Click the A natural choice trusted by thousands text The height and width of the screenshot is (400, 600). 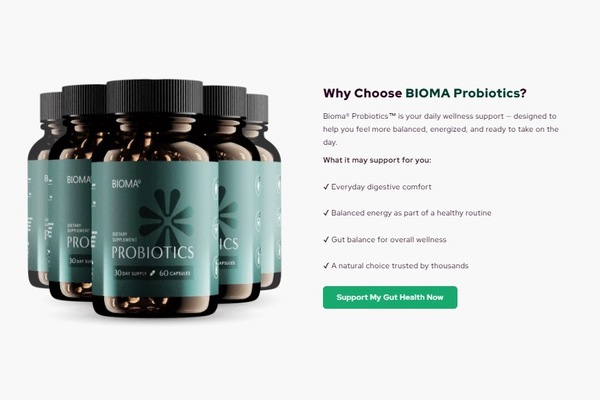click(x=399, y=266)
